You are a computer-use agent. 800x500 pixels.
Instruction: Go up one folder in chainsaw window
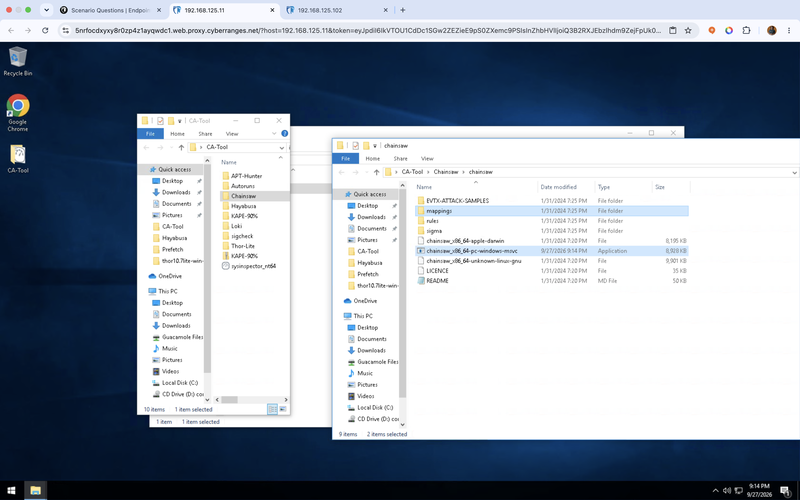coord(376,172)
